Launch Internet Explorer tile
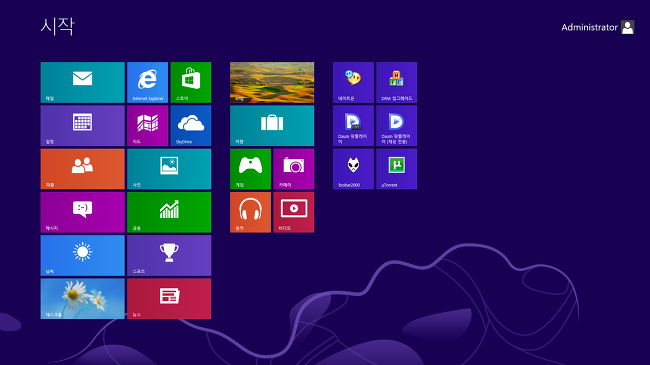Image resolution: width=650 pixels, height=365 pixels. coord(148,82)
